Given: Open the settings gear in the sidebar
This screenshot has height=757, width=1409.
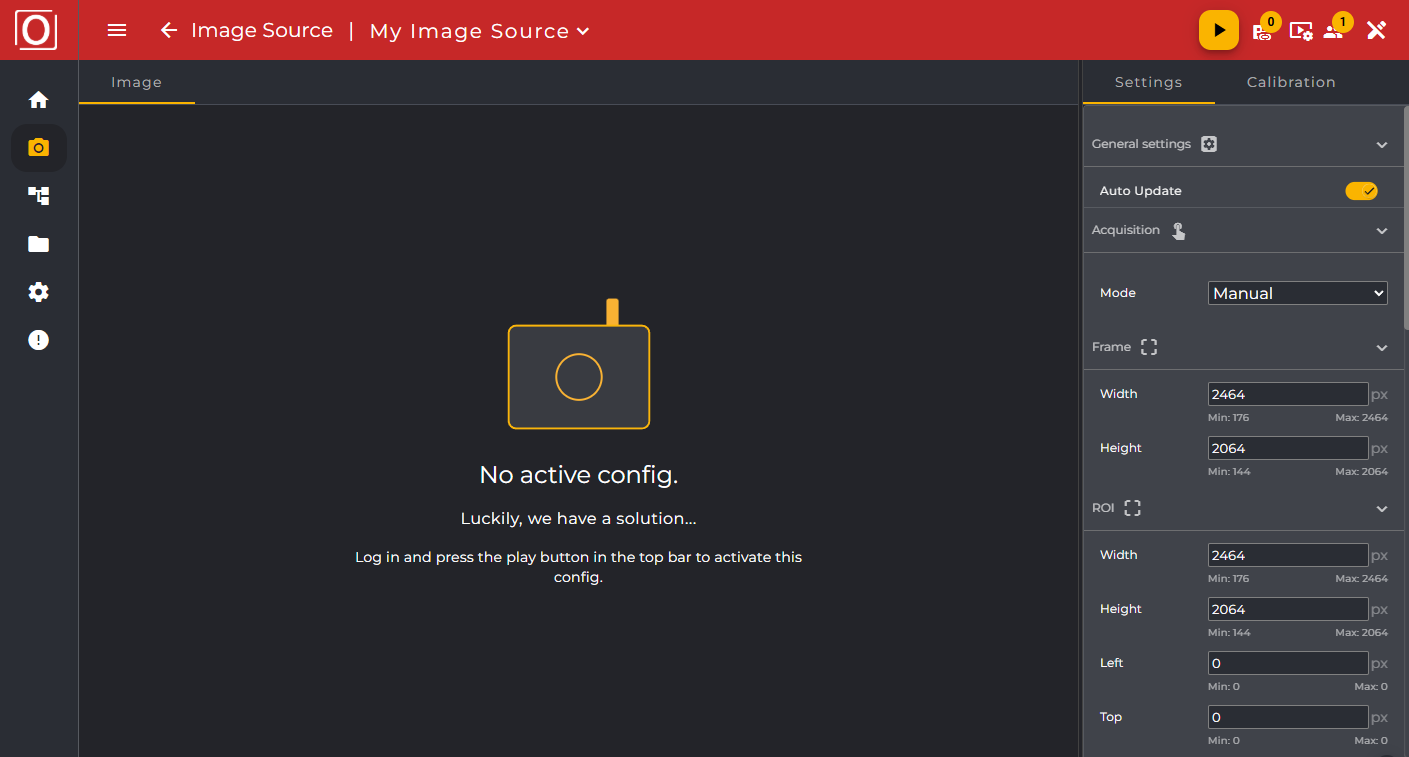Looking at the screenshot, I should [37, 291].
